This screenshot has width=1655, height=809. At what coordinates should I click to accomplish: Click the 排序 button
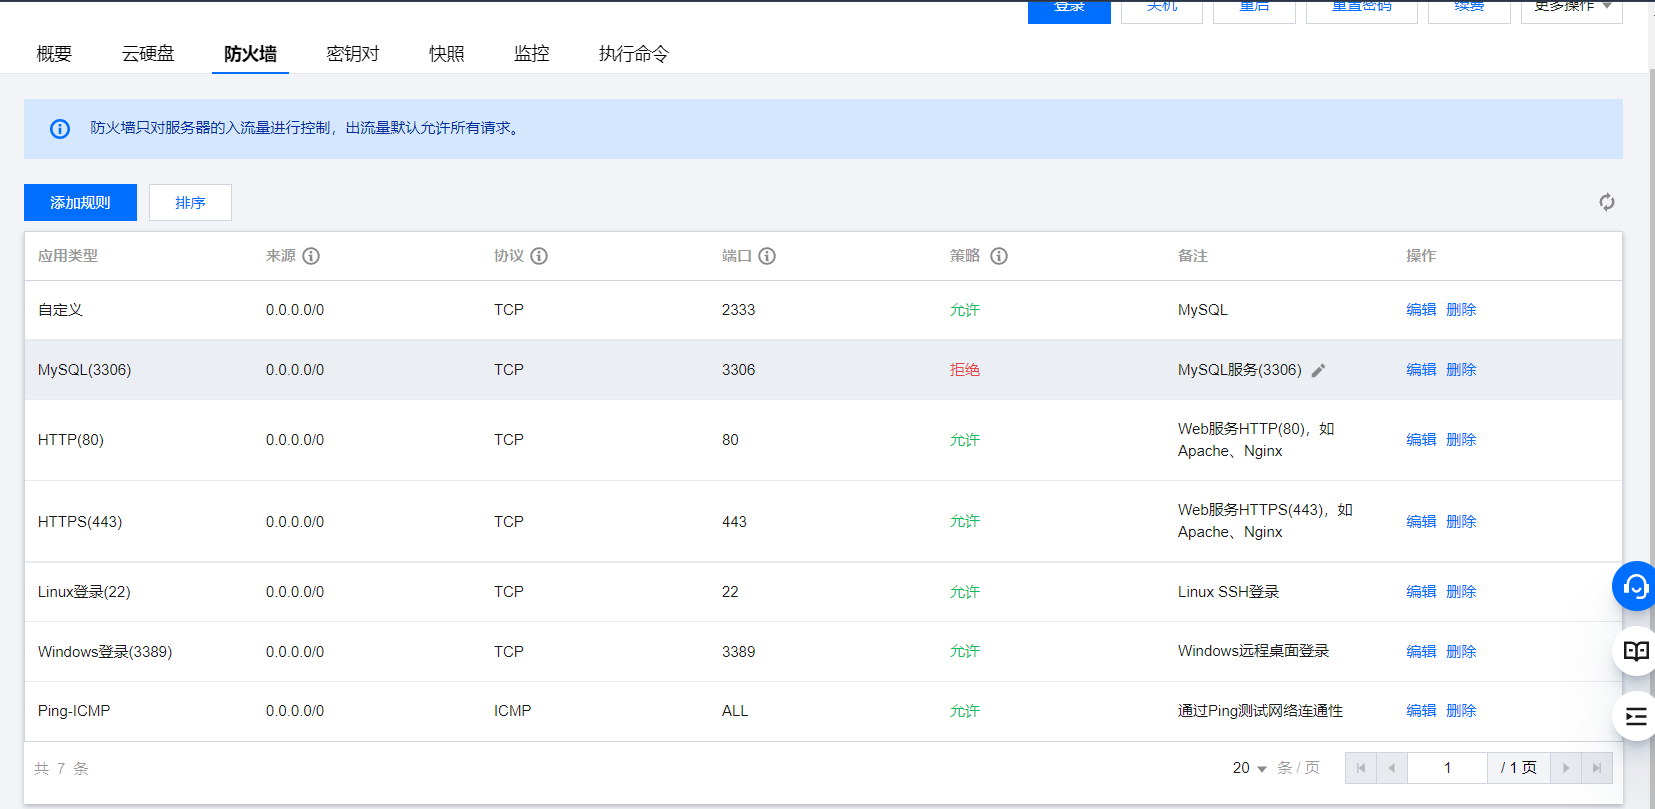point(190,202)
